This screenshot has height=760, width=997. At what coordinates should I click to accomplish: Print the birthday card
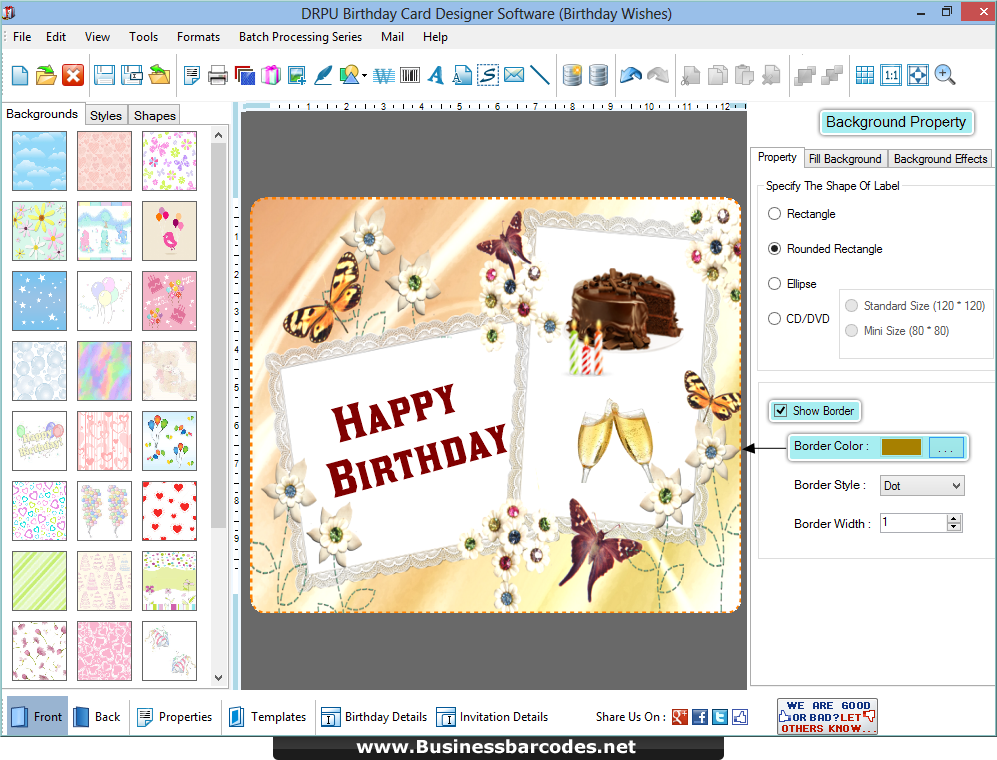[x=217, y=76]
